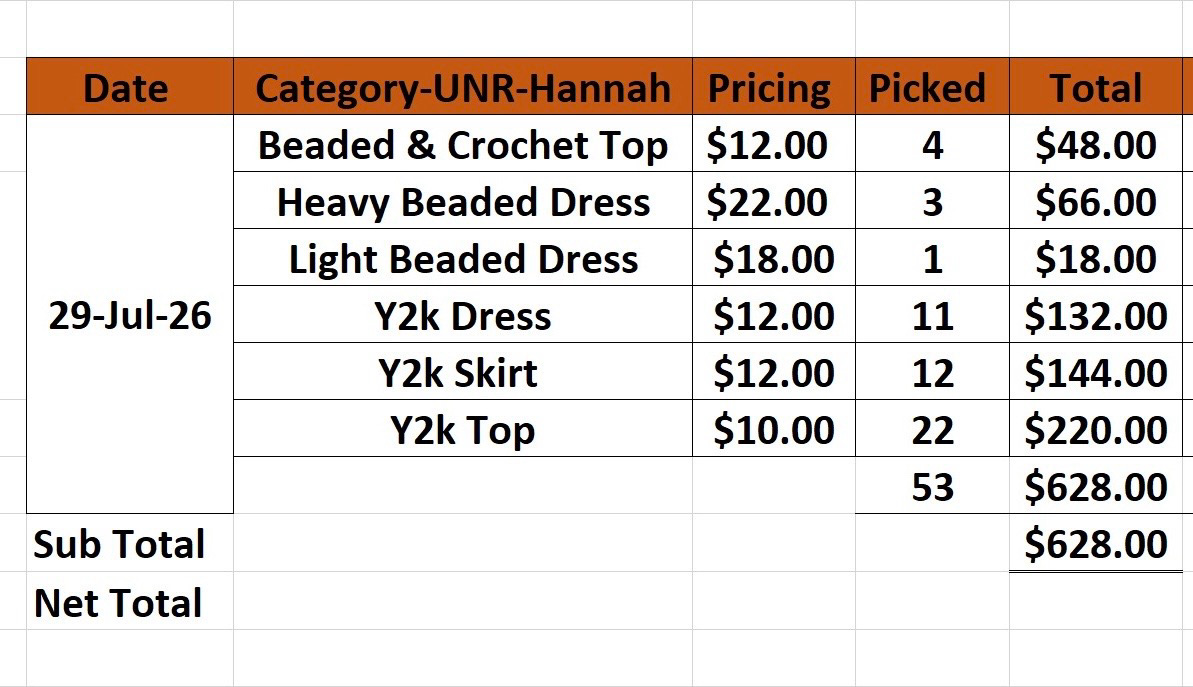Select the Y2k Top category cell
This screenshot has height=687, width=1193.
coord(463,429)
